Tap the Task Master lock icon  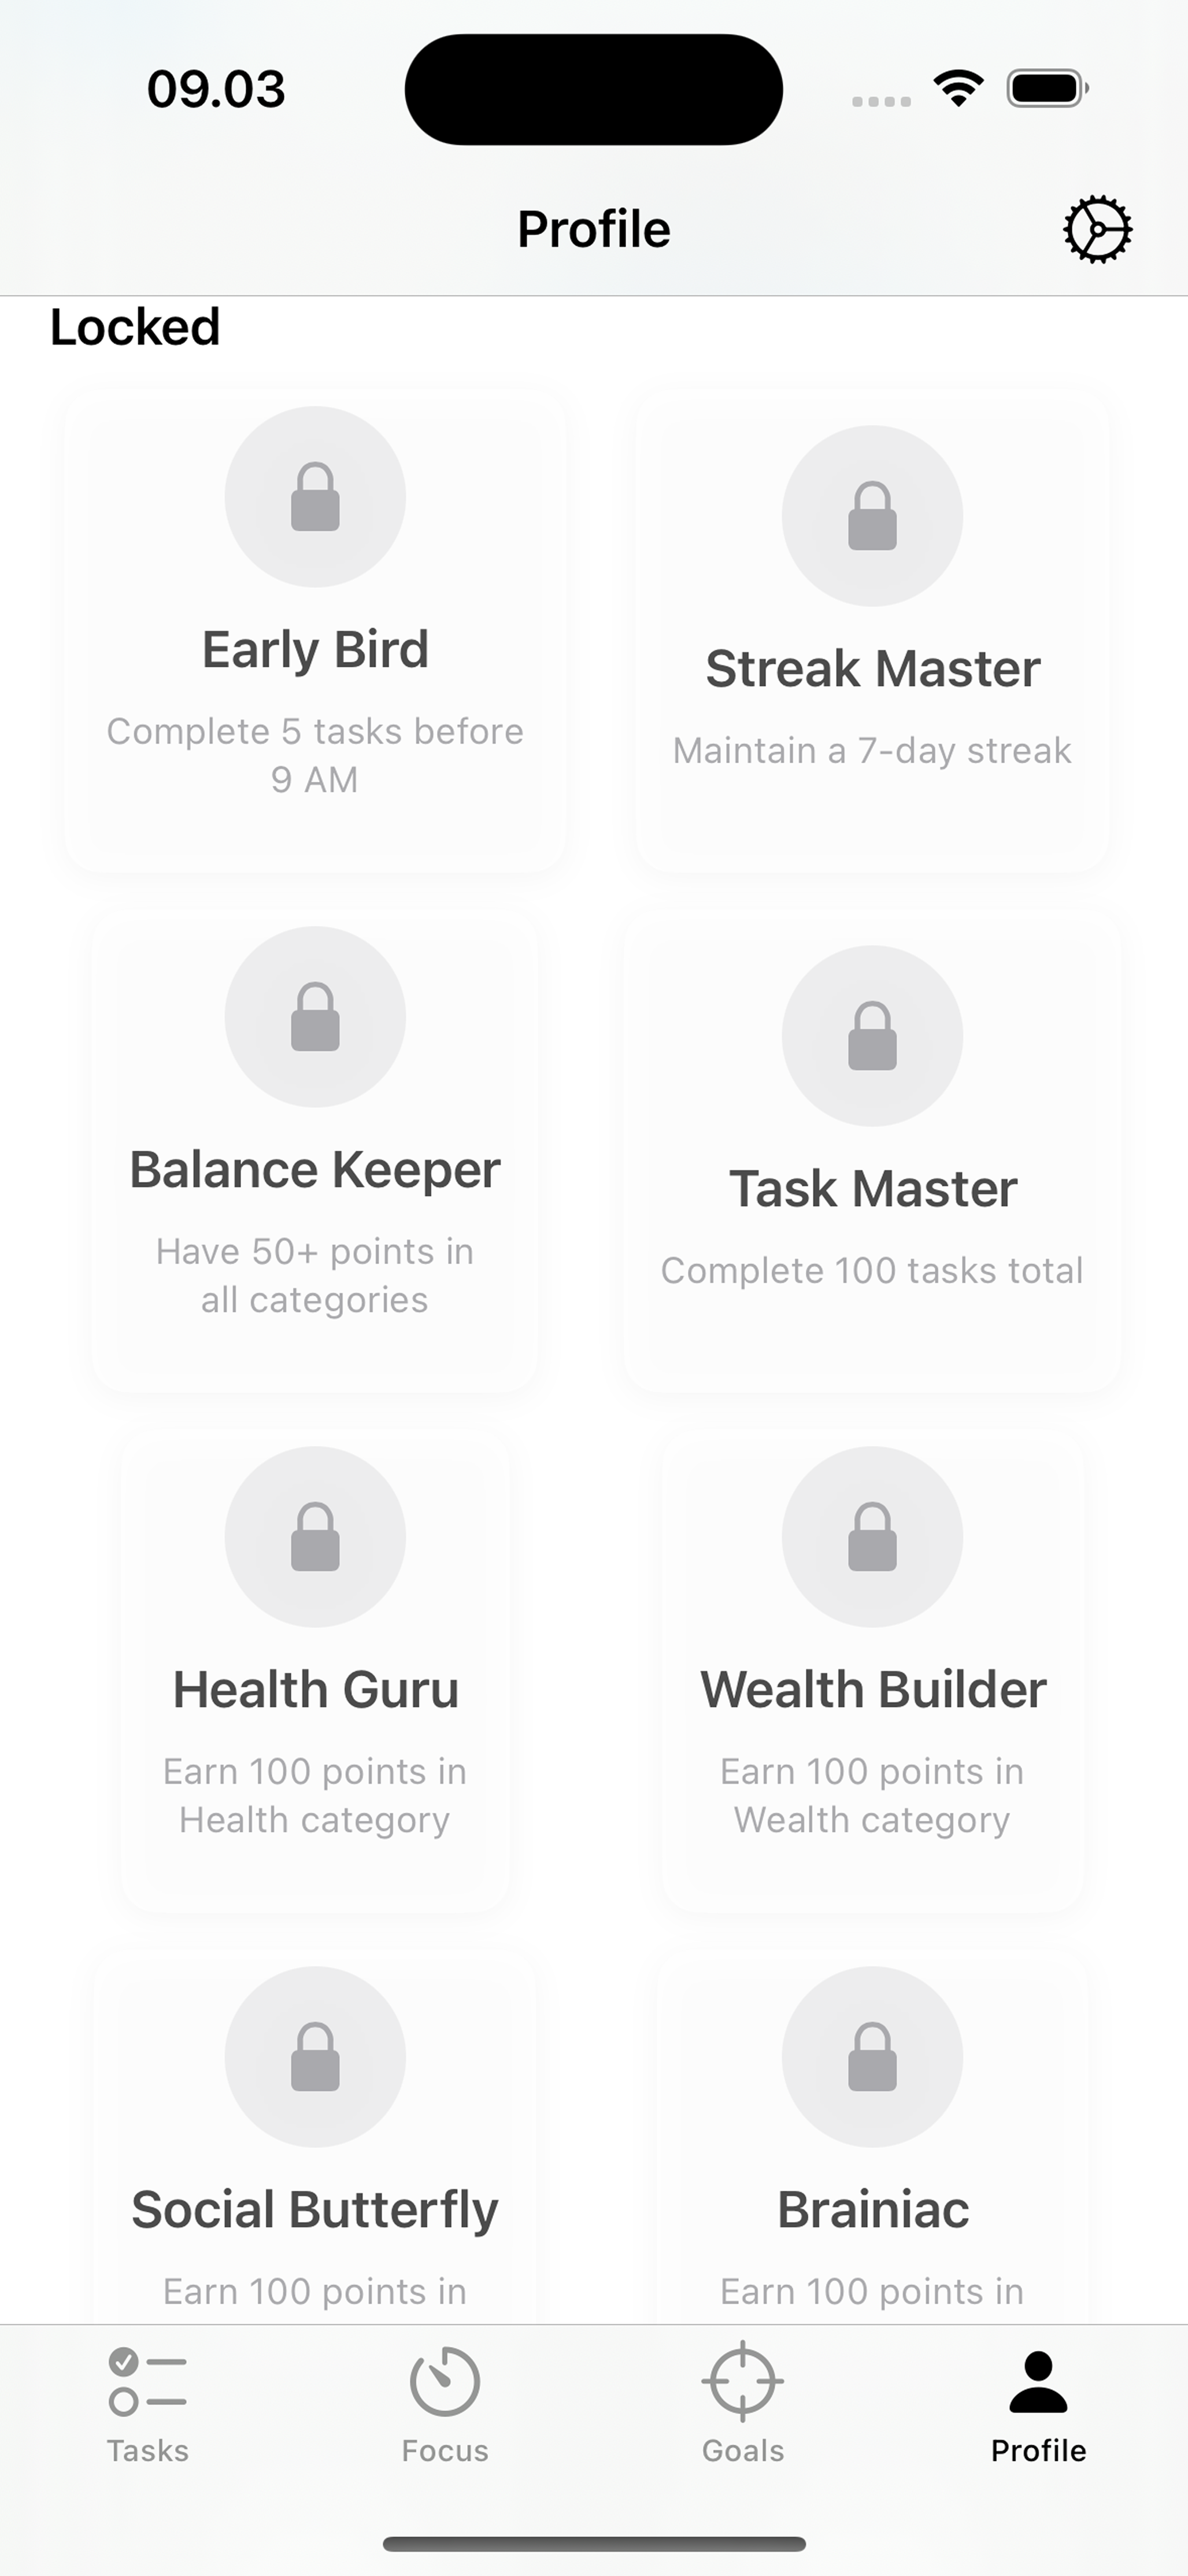[x=872, y=1036]
